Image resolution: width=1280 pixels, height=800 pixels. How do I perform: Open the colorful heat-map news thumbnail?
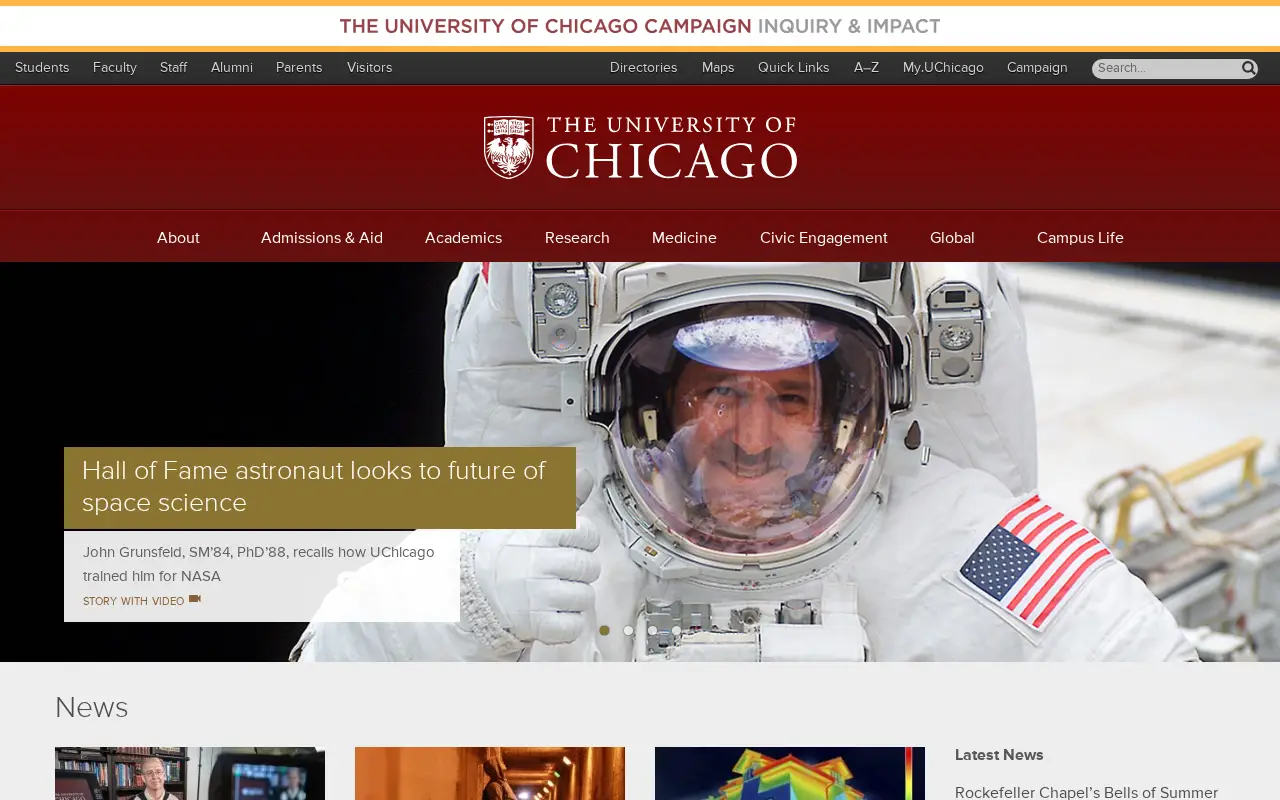click(x=790, y=773)
